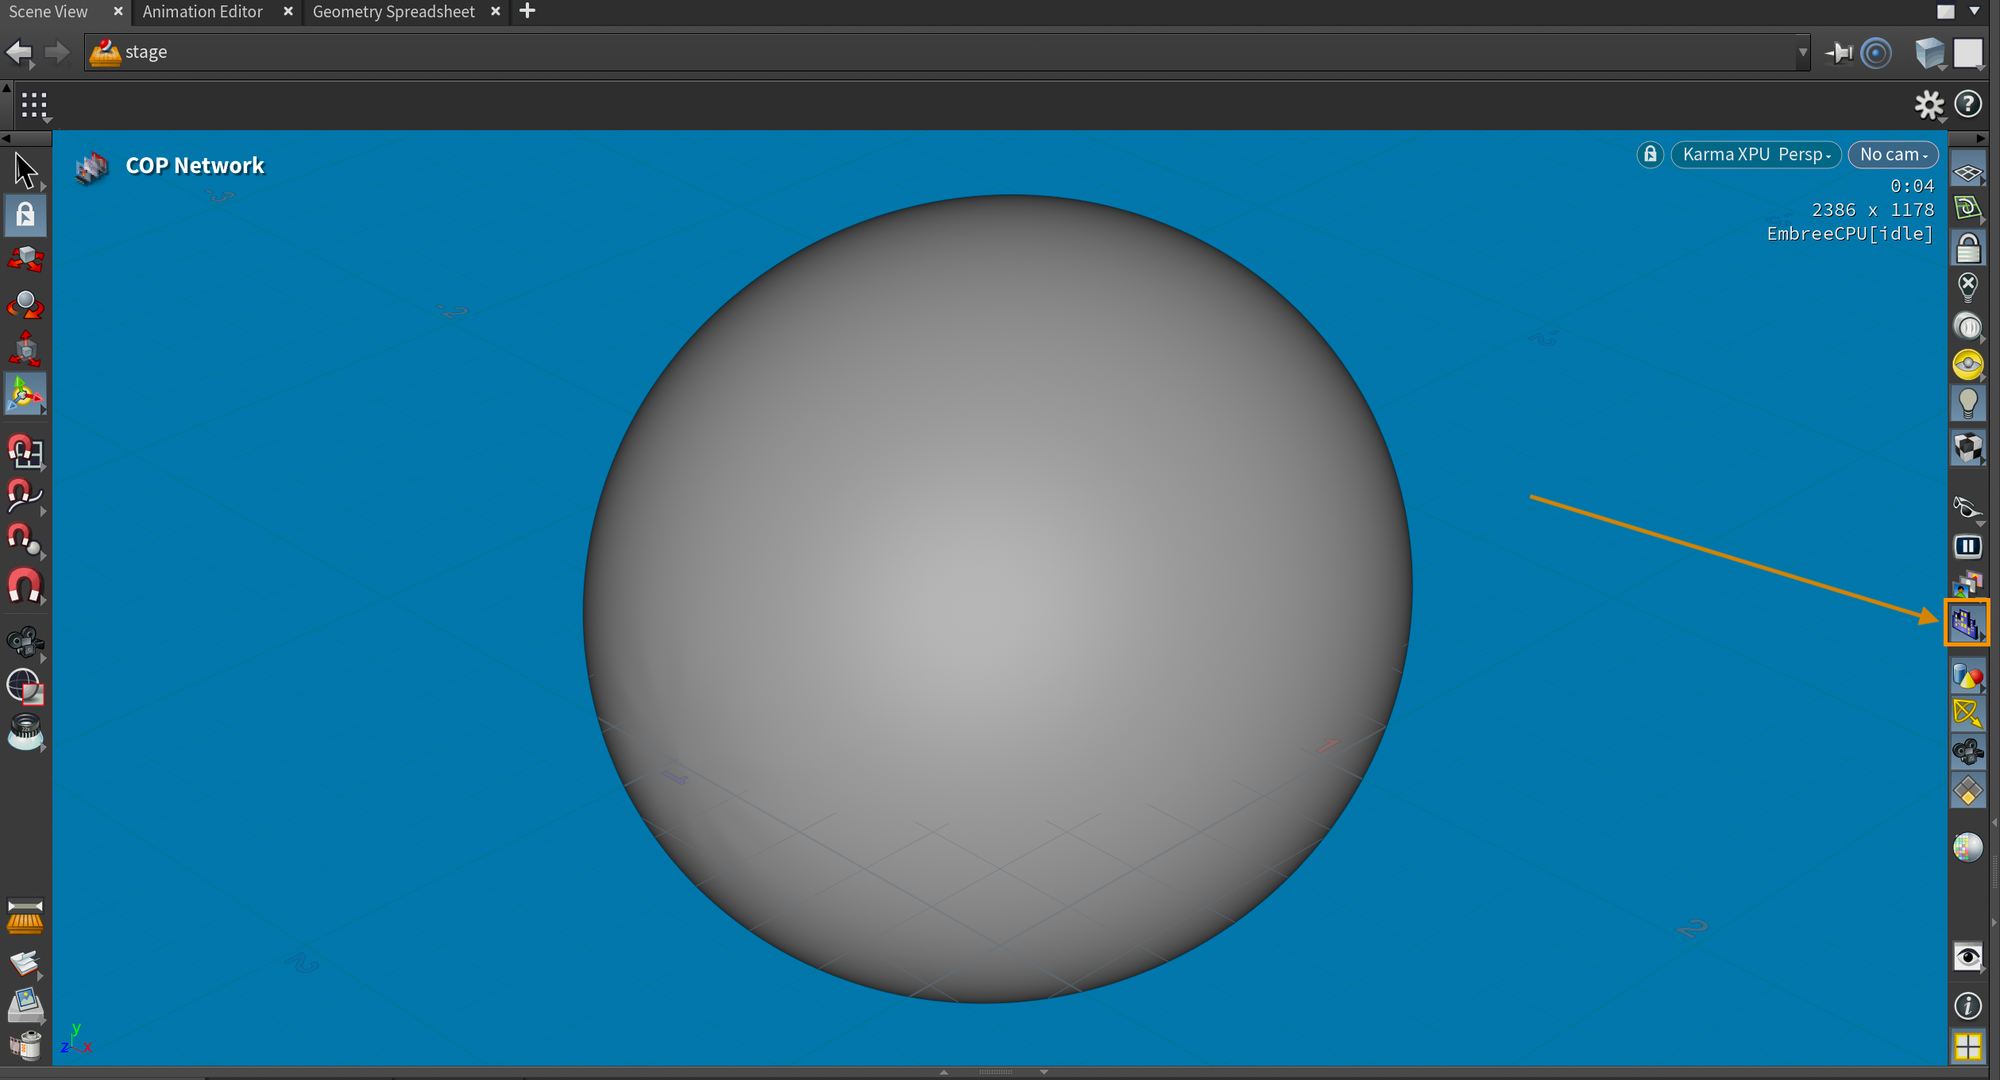Screen dimensions: 2000x1080
Task: Pause viewport render updates
Action: coord(1967,547)
